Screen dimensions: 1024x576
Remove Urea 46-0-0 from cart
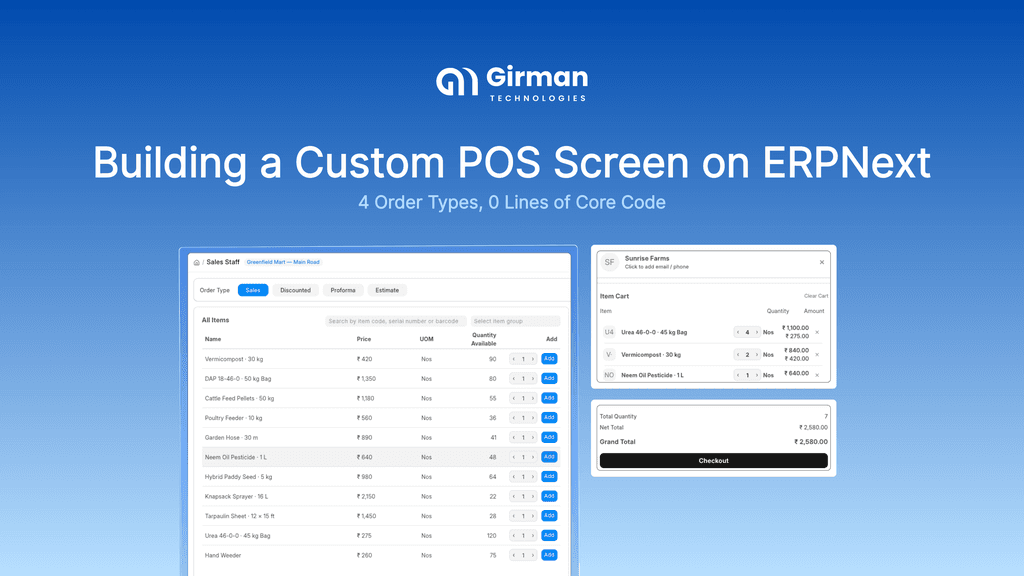point(817,332)
